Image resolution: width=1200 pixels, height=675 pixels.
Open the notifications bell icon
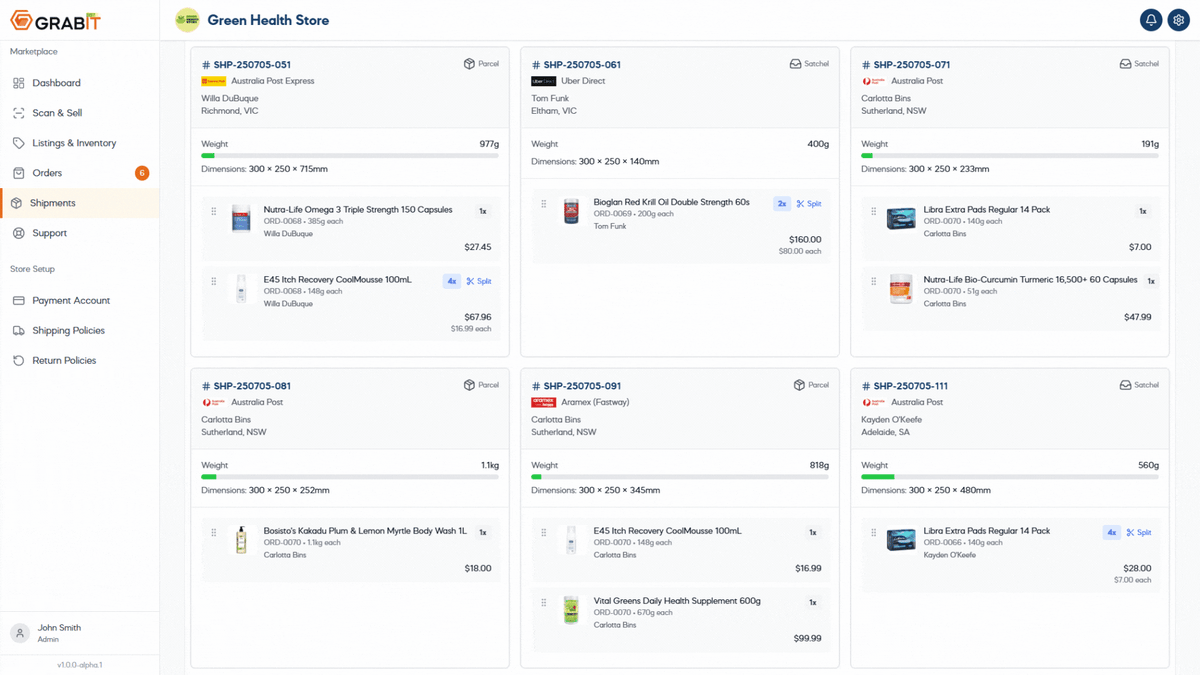click(1151, 20)
